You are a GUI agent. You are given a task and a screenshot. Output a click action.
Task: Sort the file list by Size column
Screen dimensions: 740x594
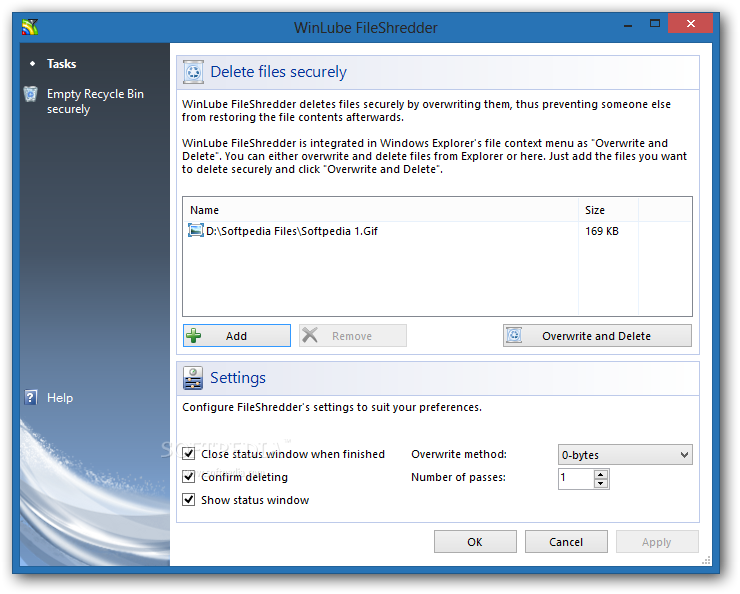(608, 210)
